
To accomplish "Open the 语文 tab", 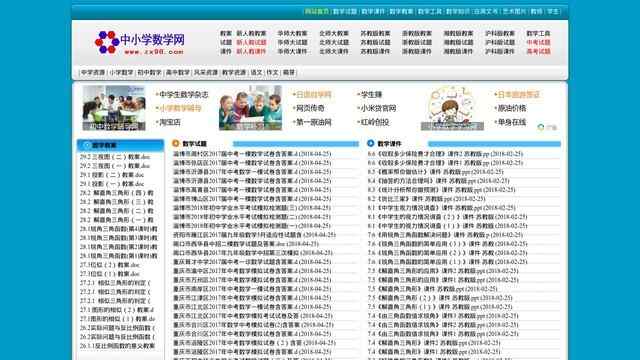I will pos(256,72).
